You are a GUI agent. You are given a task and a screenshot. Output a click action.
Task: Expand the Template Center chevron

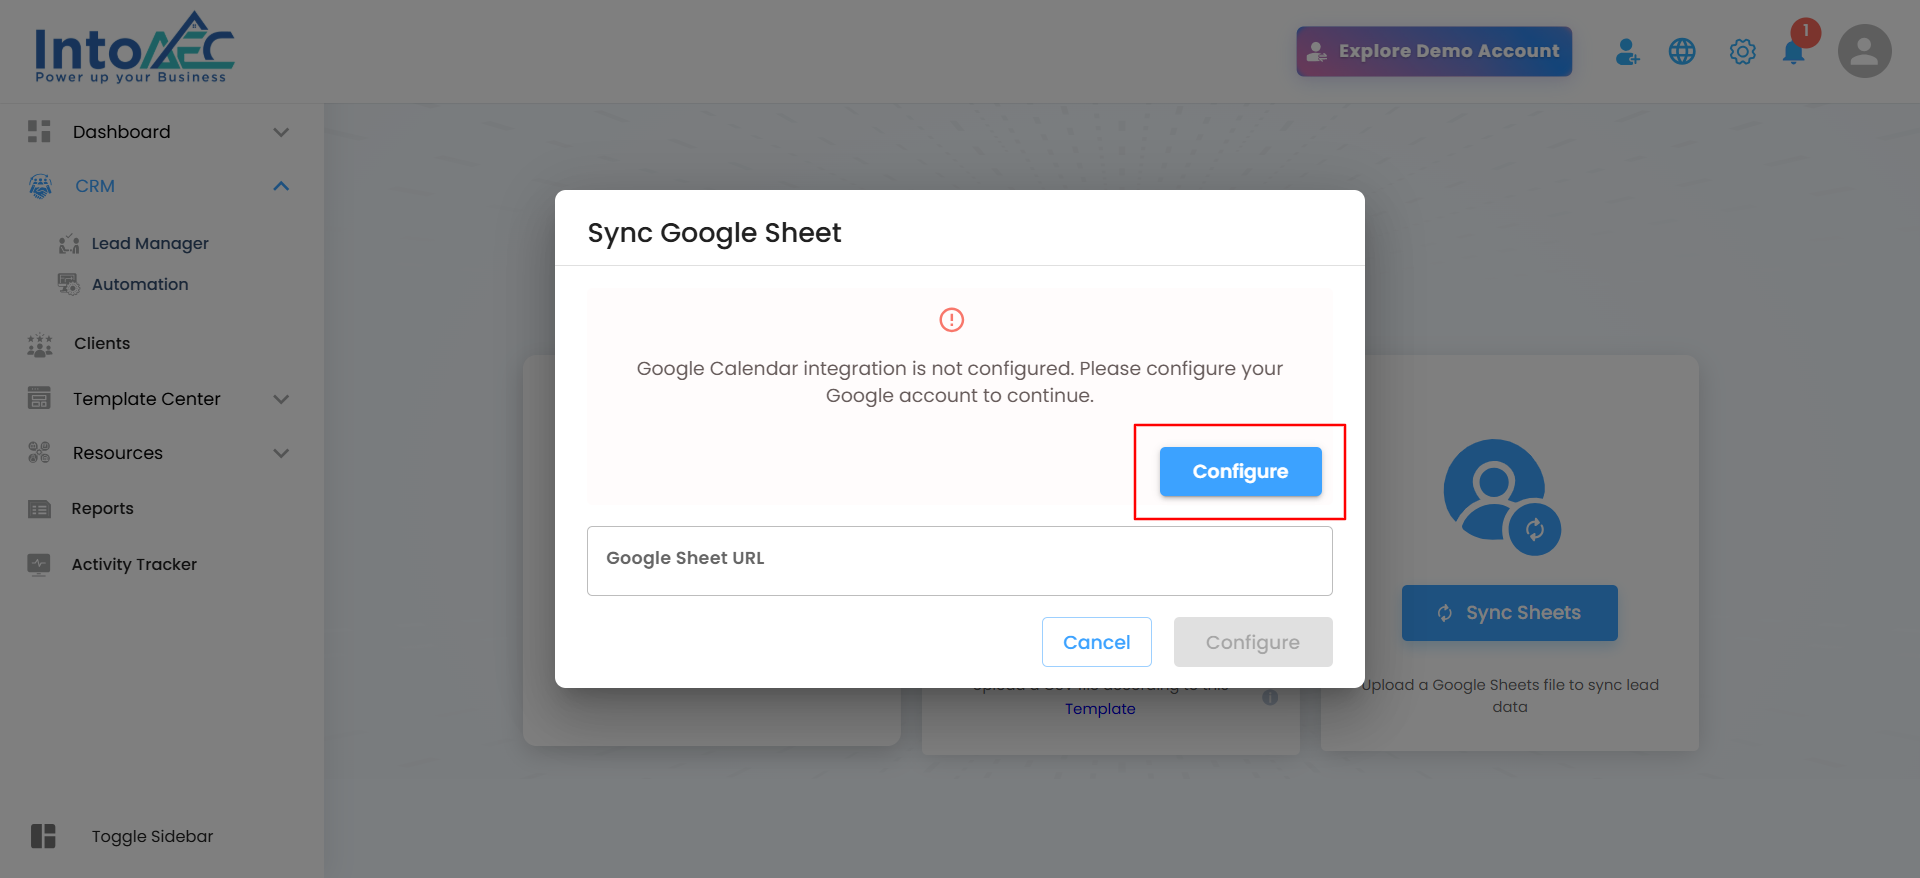coord(281,399)
